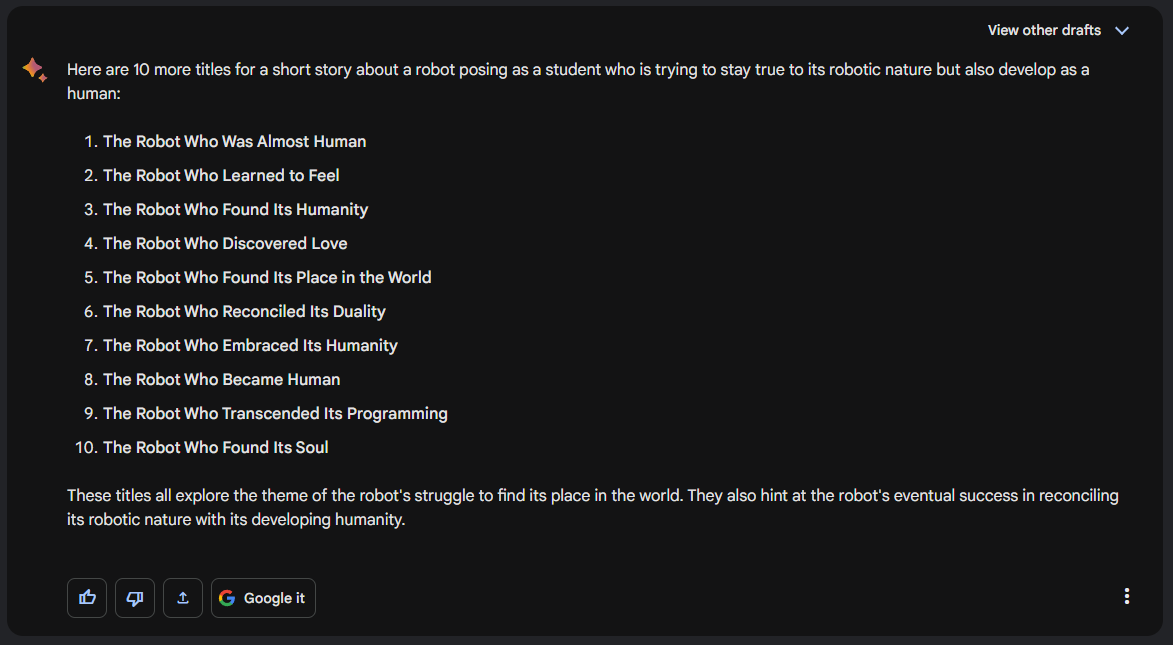Screen dimensions: 1173x645
Task: Click the thumbs down button
Action: (135, 598)
